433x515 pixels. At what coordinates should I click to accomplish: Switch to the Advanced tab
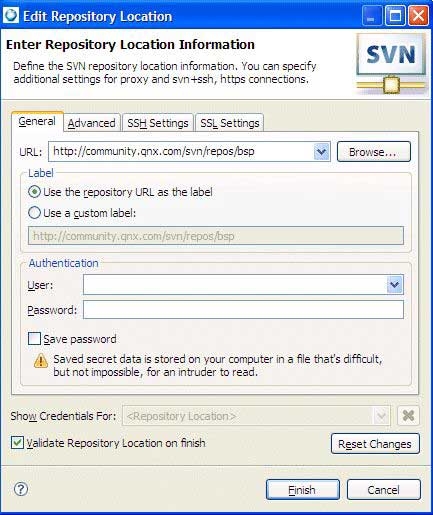click(x=92, y=123)
